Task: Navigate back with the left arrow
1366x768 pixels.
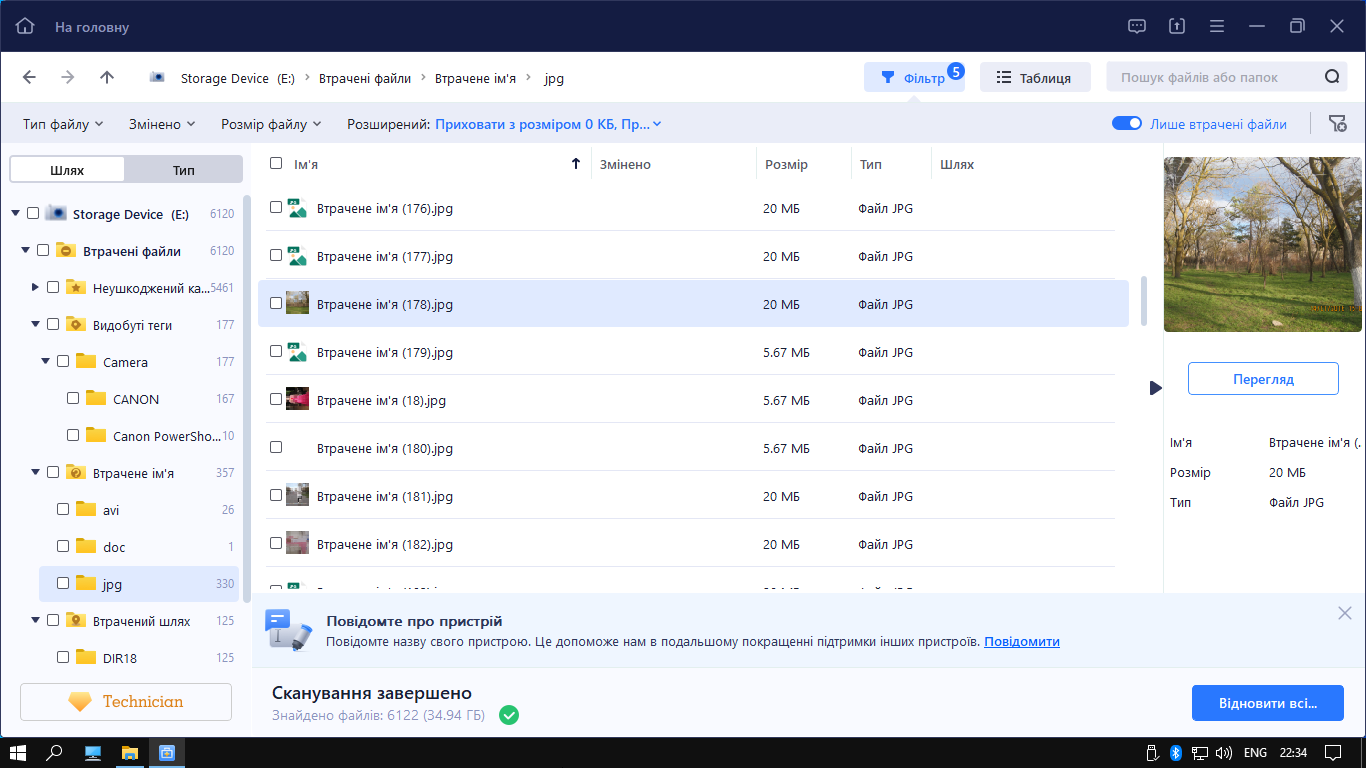Action: point(29,77)
